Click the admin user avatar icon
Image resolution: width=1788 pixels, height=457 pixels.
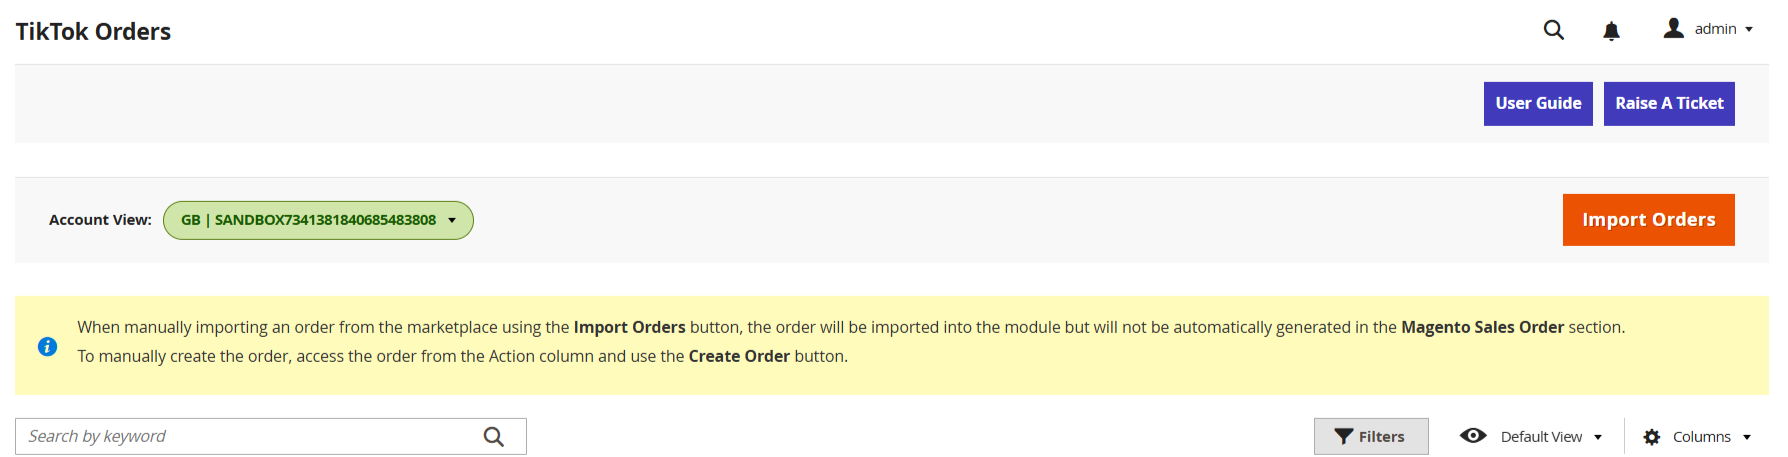1673,28
